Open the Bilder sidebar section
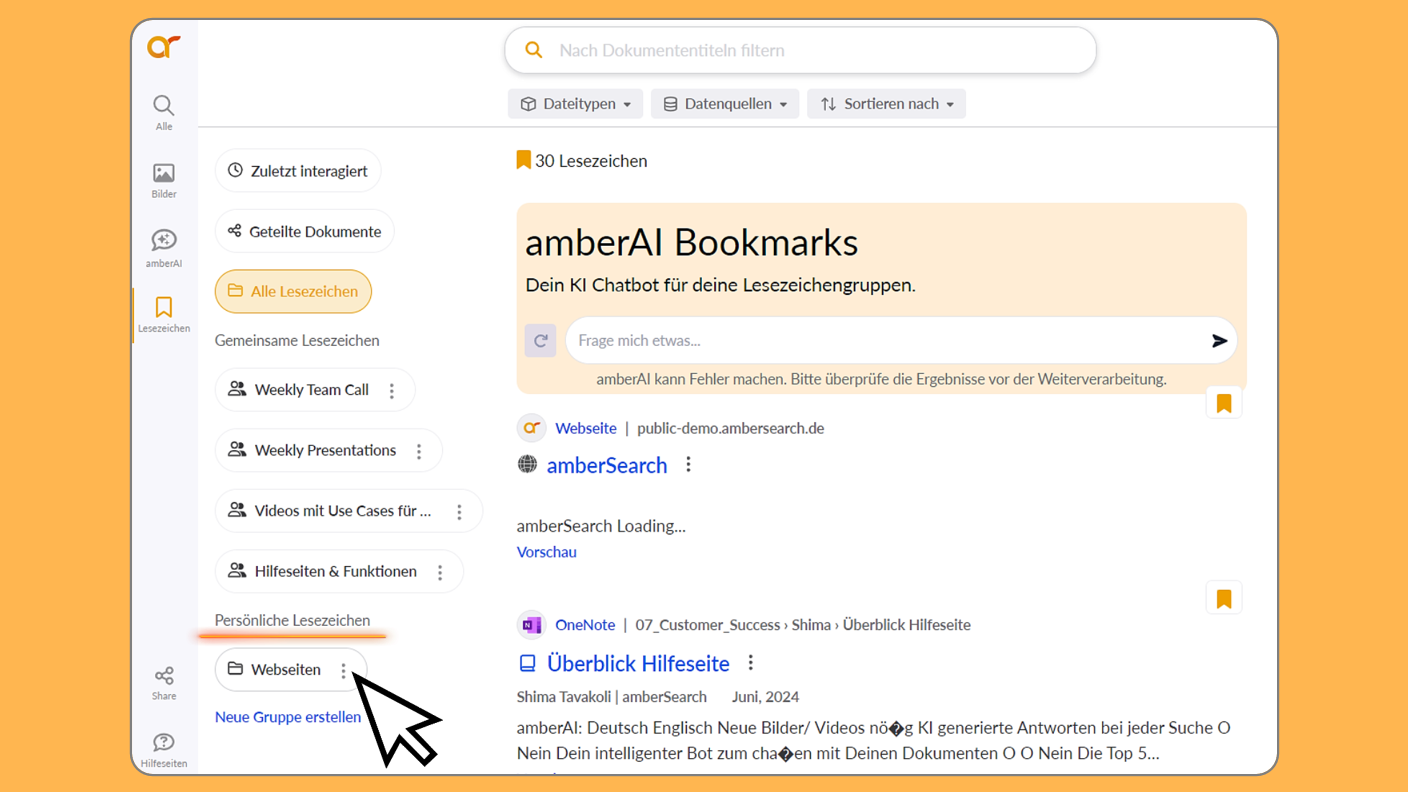The width and height of the screenshot is (1408, 792). click(164, 180)
